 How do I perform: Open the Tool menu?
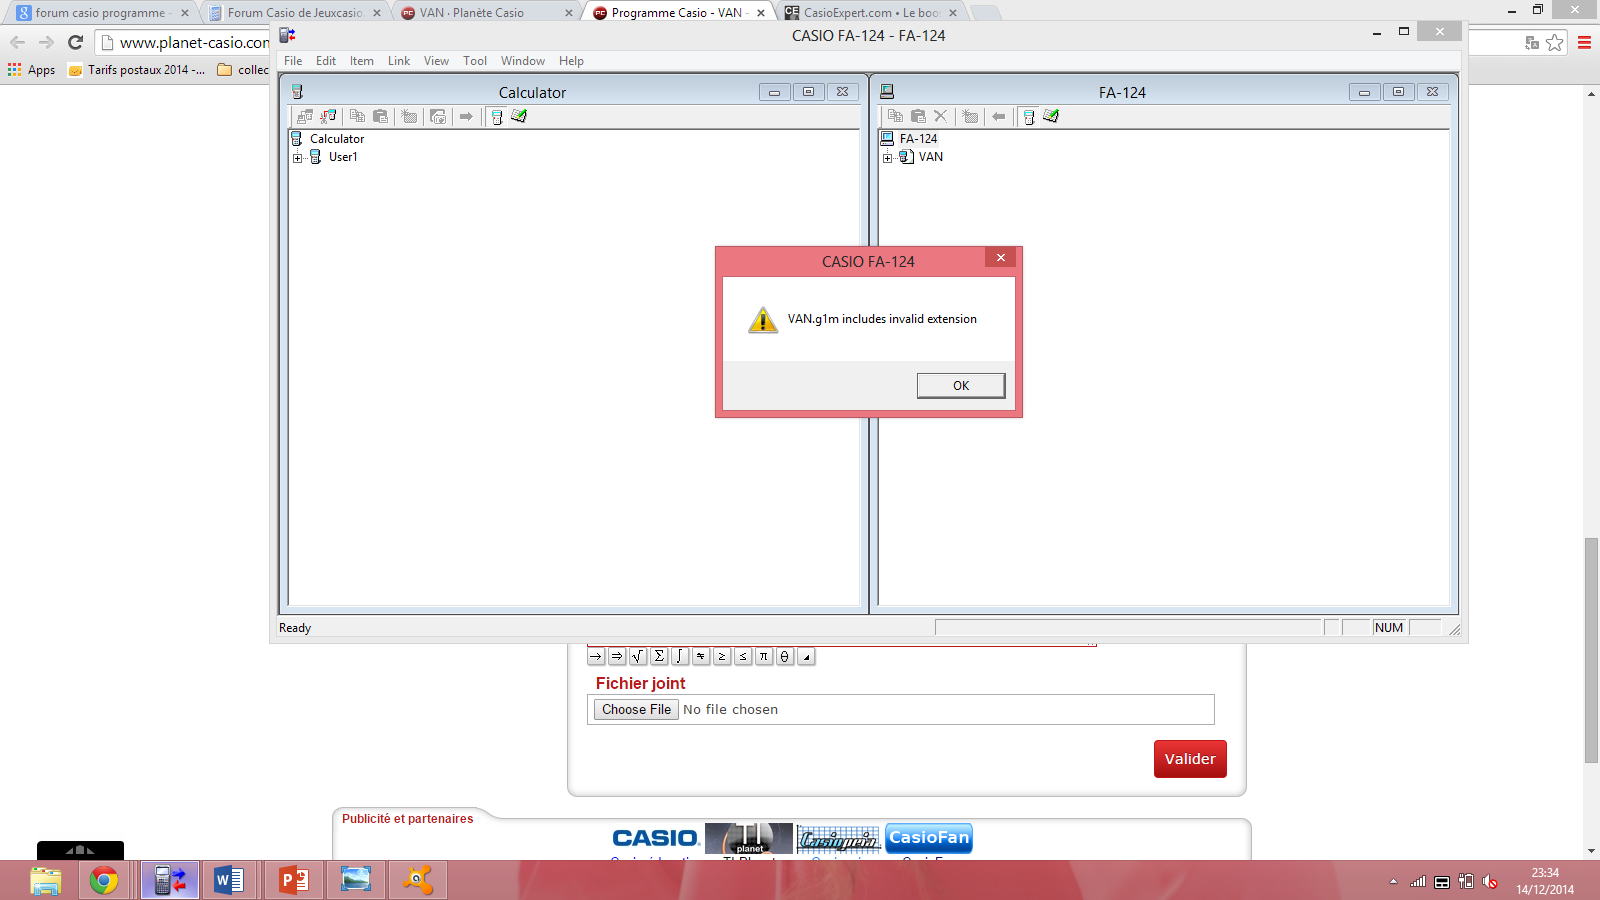pos(475,61)
